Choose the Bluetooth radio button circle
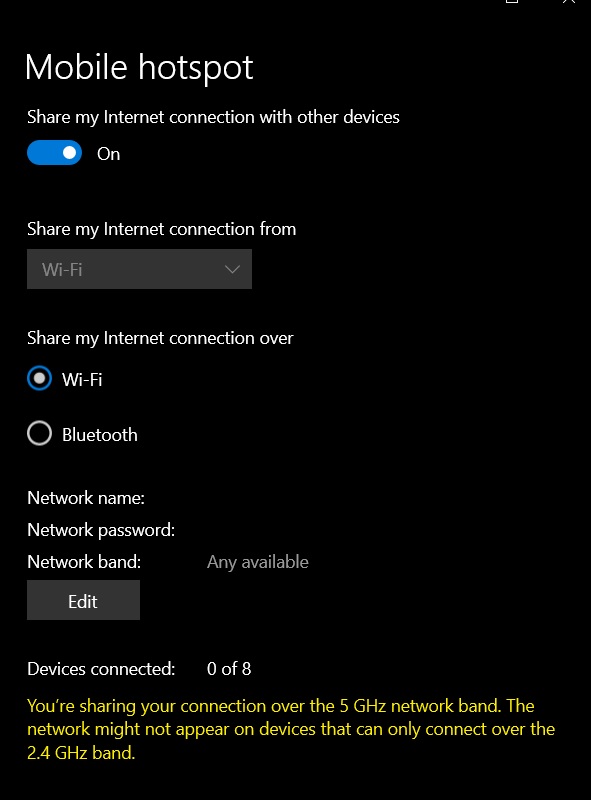Image resolution: width=591 pixels, height=800 pixels. tap(39, 433)
